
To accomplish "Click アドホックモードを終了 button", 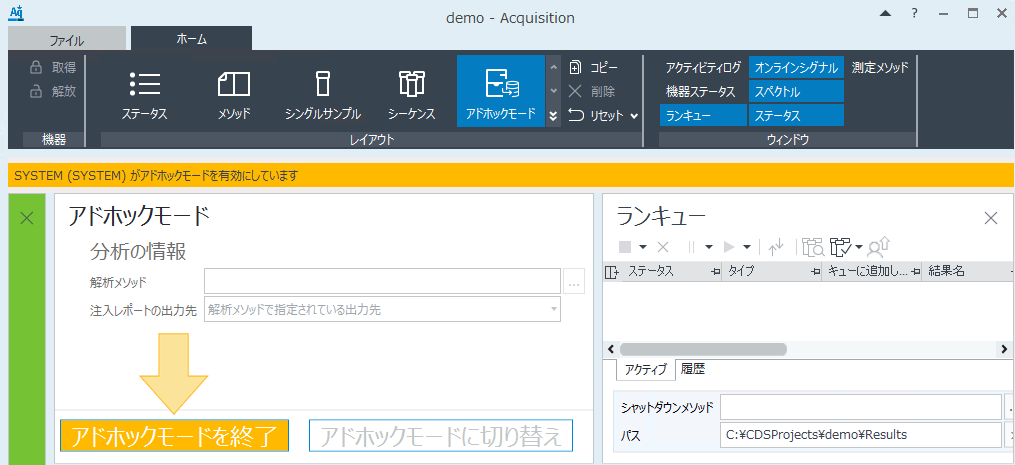I will click(174, 436).
